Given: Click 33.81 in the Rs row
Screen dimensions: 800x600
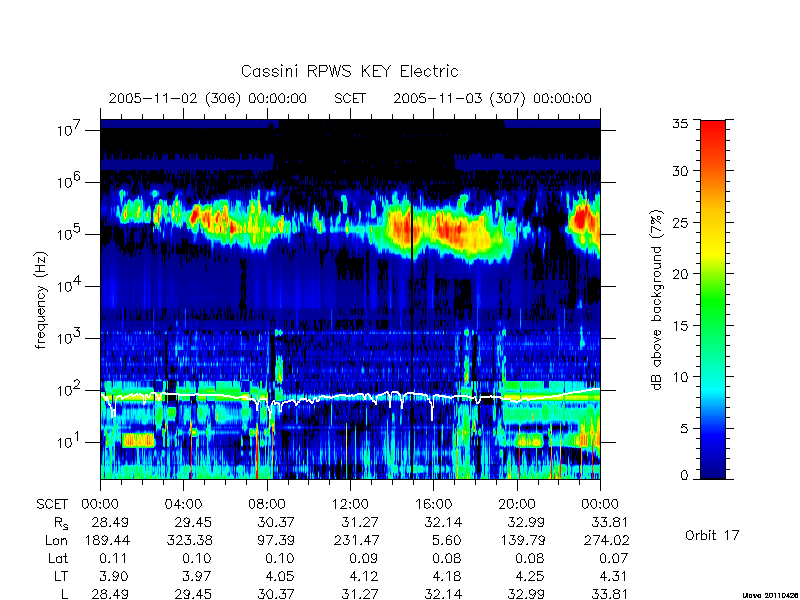Looking at the screenshot, I should [609, 522].
